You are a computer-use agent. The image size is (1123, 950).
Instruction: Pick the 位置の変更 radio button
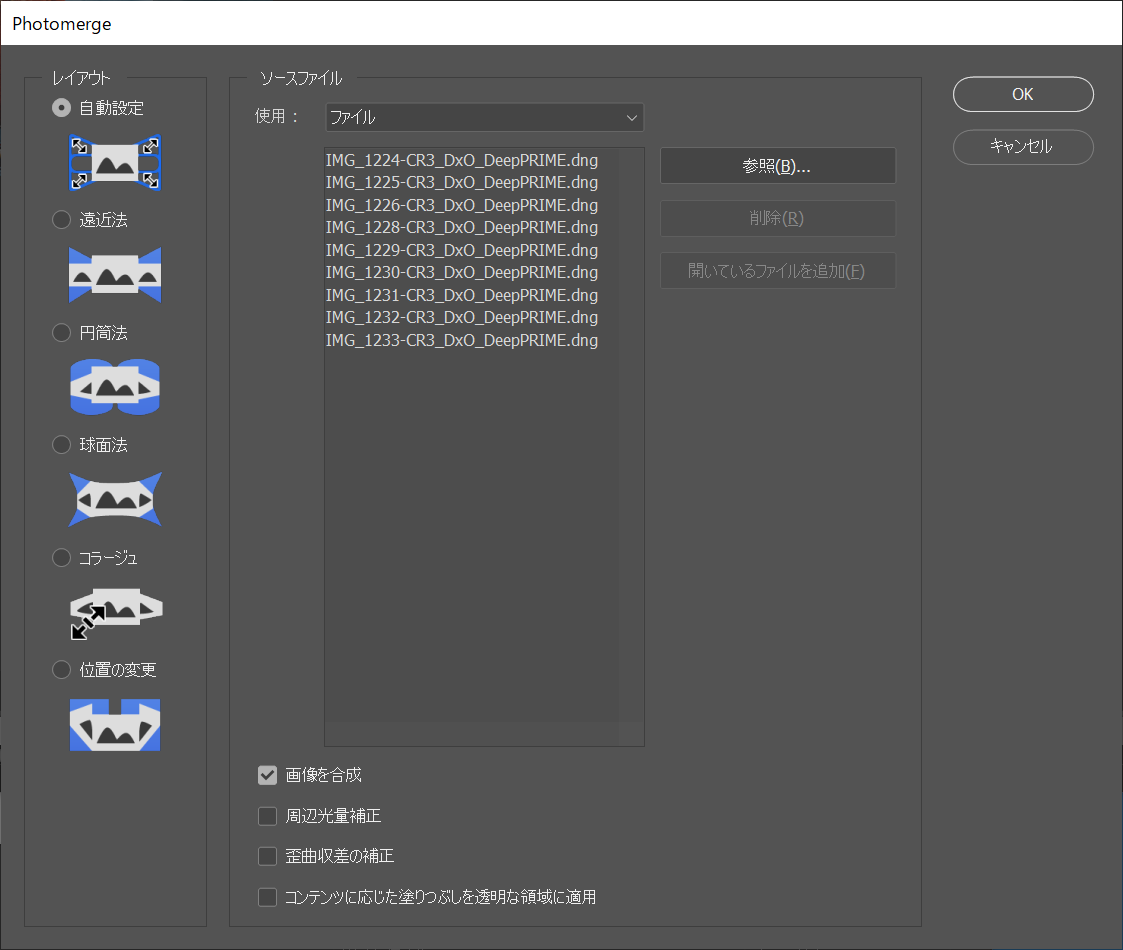(x=62, y=669)
